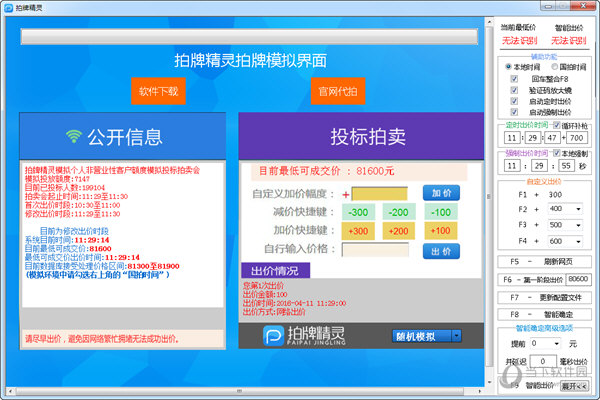Viewport: 600px width, 400px height.
Task: Click the 强制出价 minute field showing 29
Action: point(539,166)
